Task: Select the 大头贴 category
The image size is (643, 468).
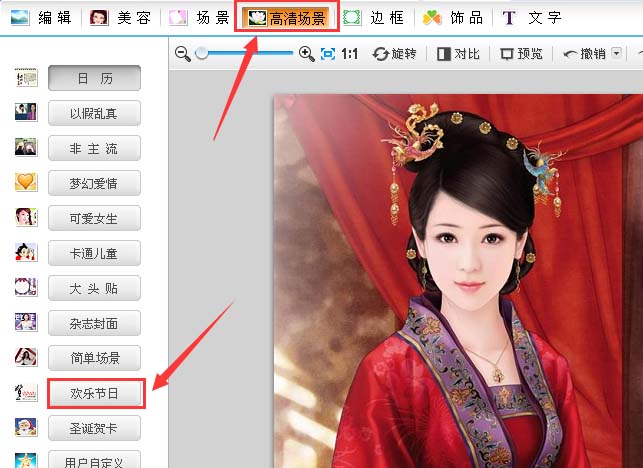Action: point(94,288)
